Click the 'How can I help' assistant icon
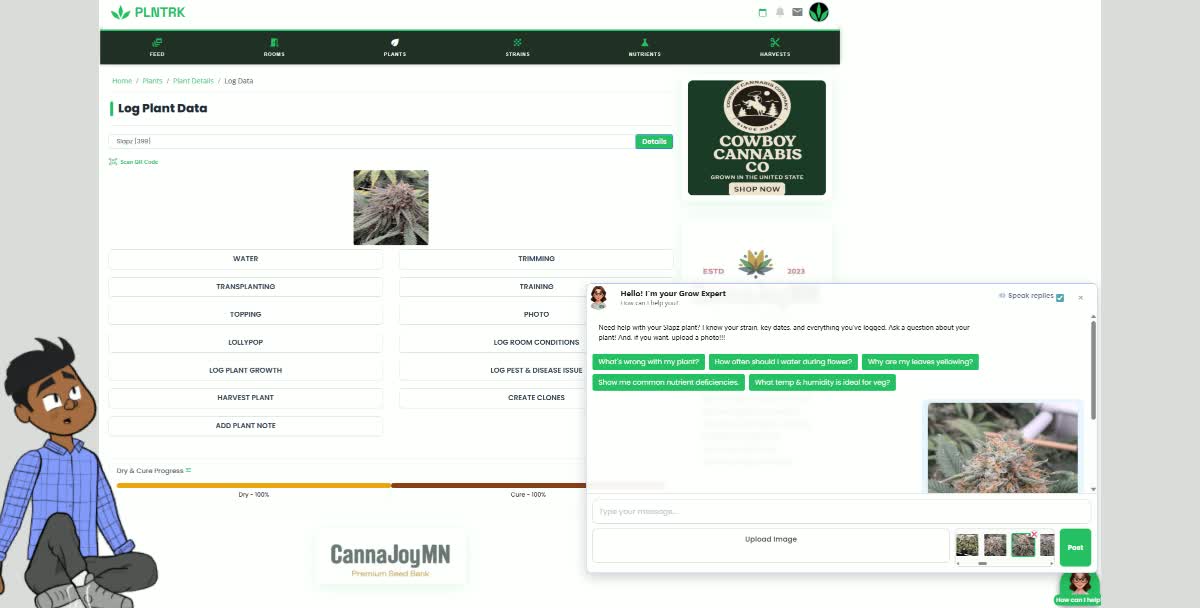This screenshot has width=1200, height=608. 1078,585
